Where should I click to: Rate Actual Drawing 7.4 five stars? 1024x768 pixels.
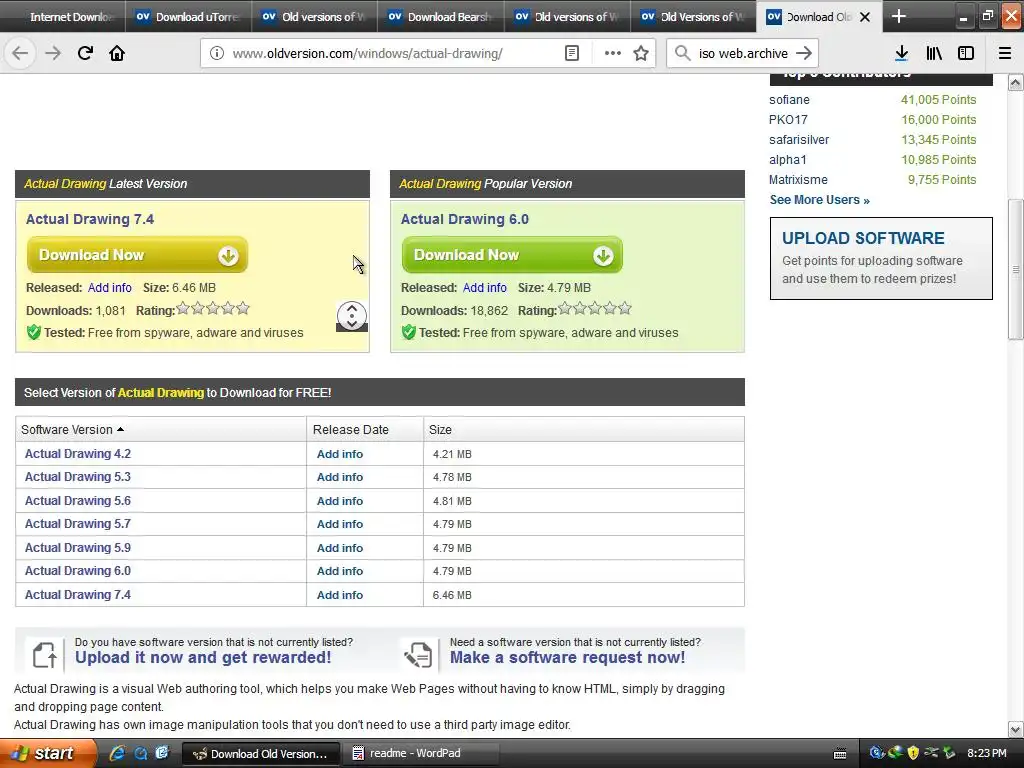[243, 308]
